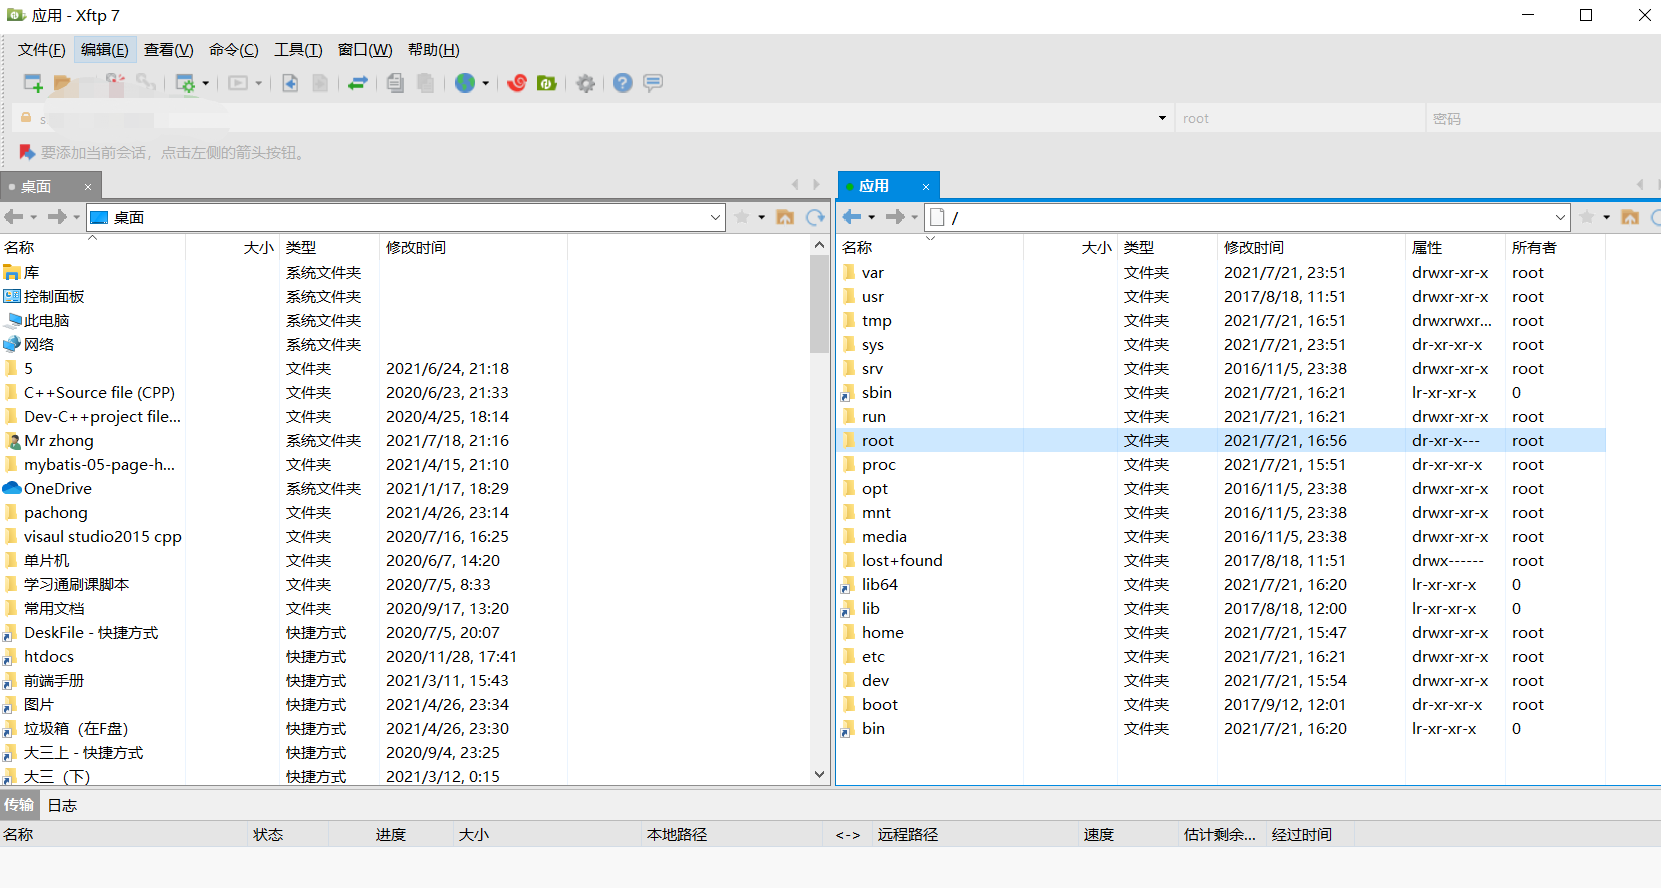Click the globe encoding toolbar icon
Viewport: 1661px width, 888px height.
click(x=465, y=83)
